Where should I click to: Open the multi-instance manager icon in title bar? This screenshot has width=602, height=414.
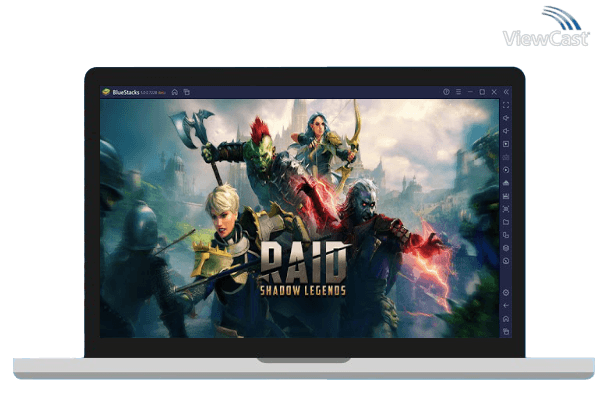(187, 92)
